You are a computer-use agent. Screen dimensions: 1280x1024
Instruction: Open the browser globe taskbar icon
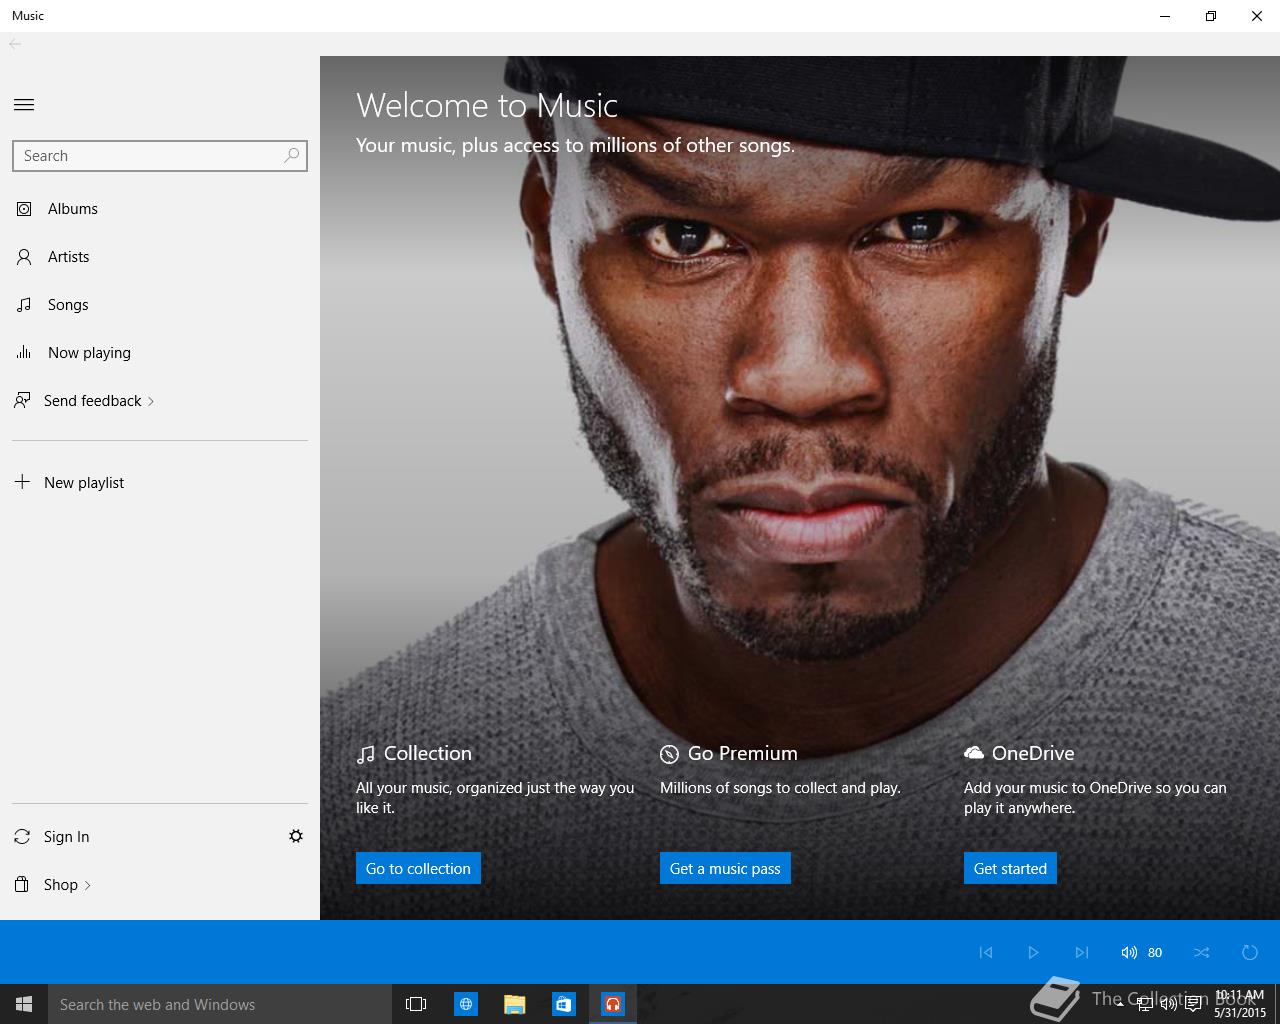pyautogui.click(x=466, y=1004)
